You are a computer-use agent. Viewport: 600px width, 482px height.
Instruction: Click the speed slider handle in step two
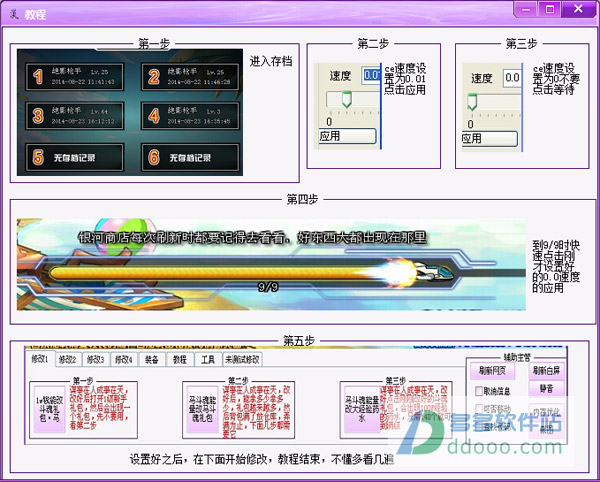click(x=347, y=99)
